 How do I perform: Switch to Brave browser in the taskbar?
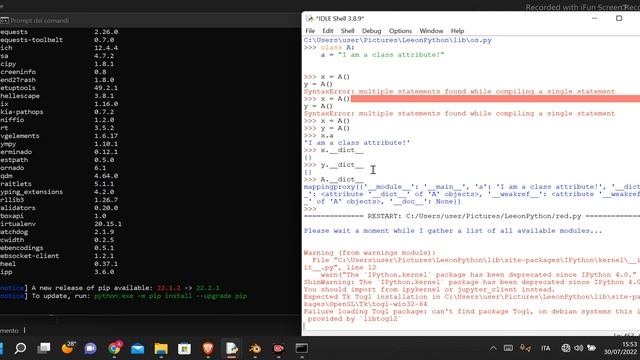click(x=208, y=348)
